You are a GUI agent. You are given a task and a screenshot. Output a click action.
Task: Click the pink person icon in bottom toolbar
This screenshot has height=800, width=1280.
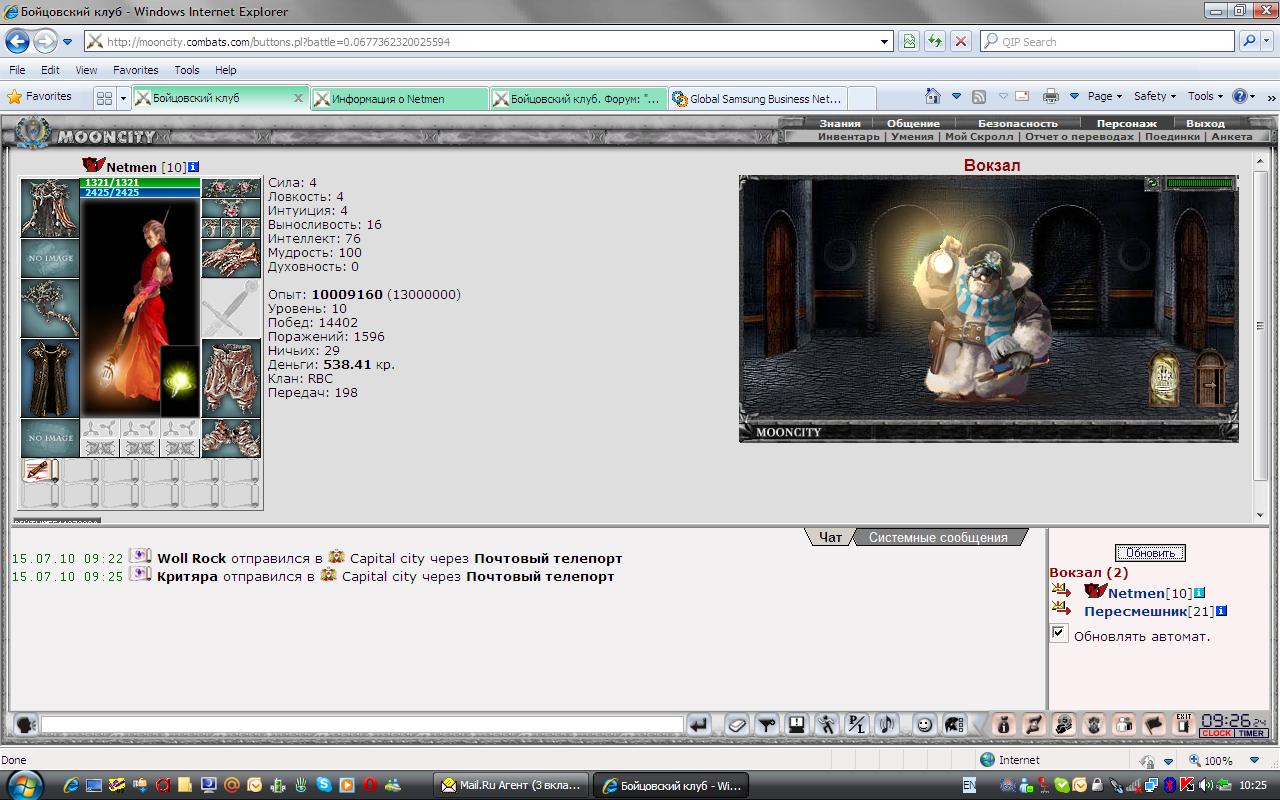pos(1125,725)
